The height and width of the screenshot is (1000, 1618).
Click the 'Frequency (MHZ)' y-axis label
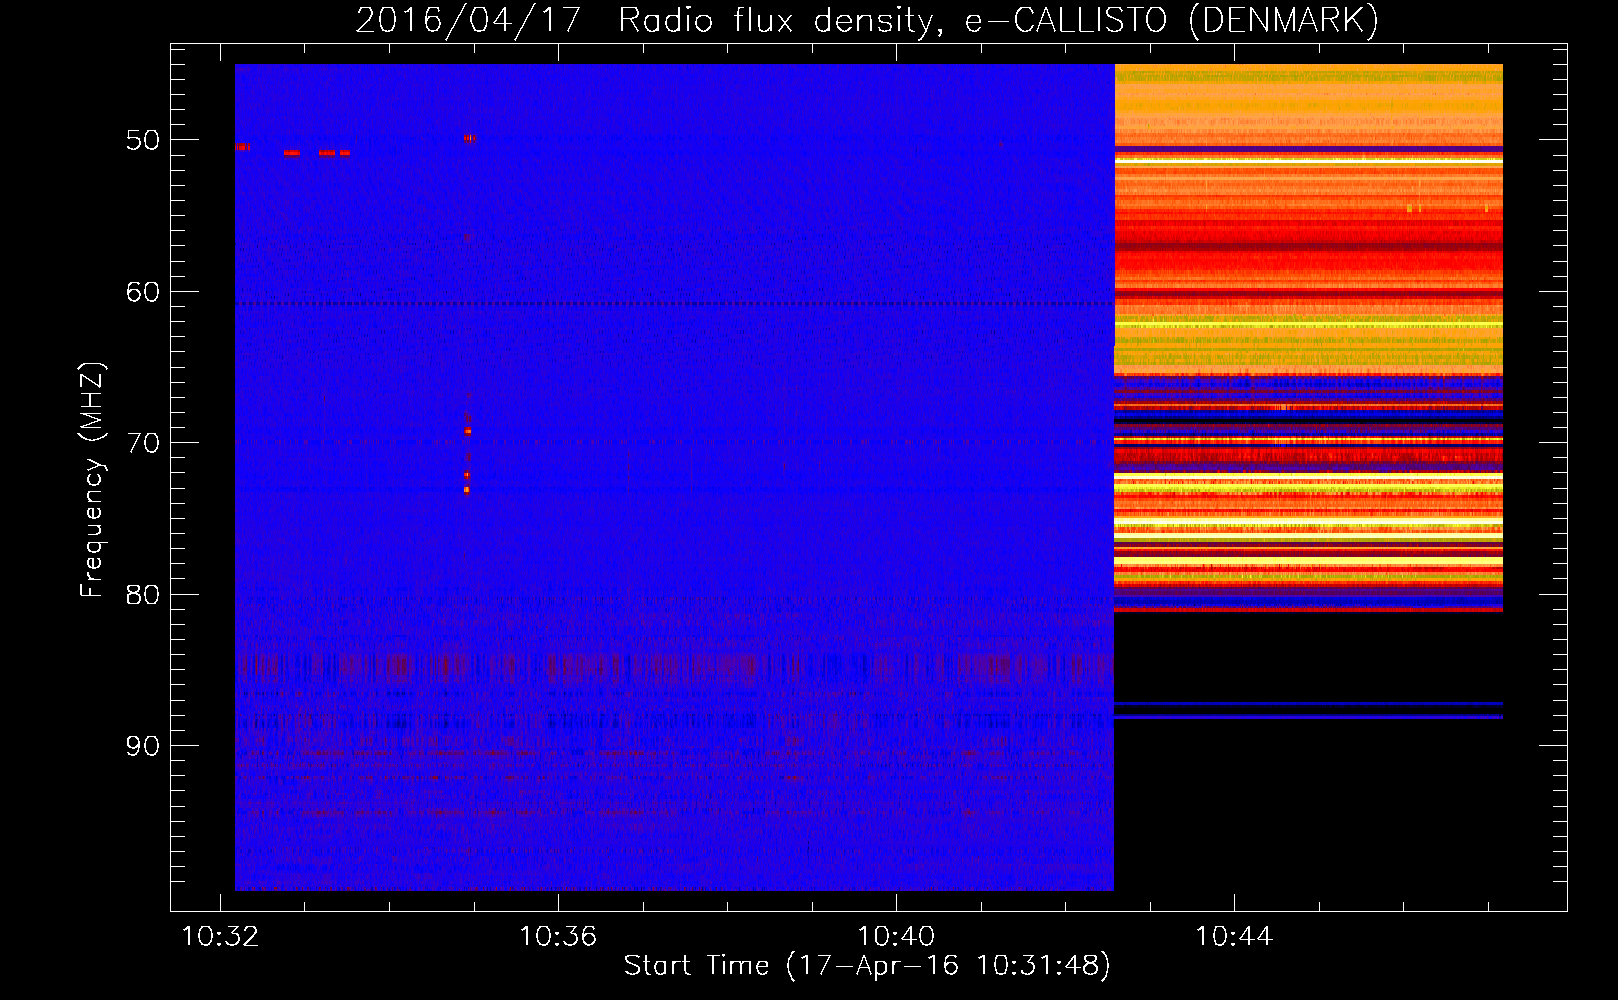[91, 480]
